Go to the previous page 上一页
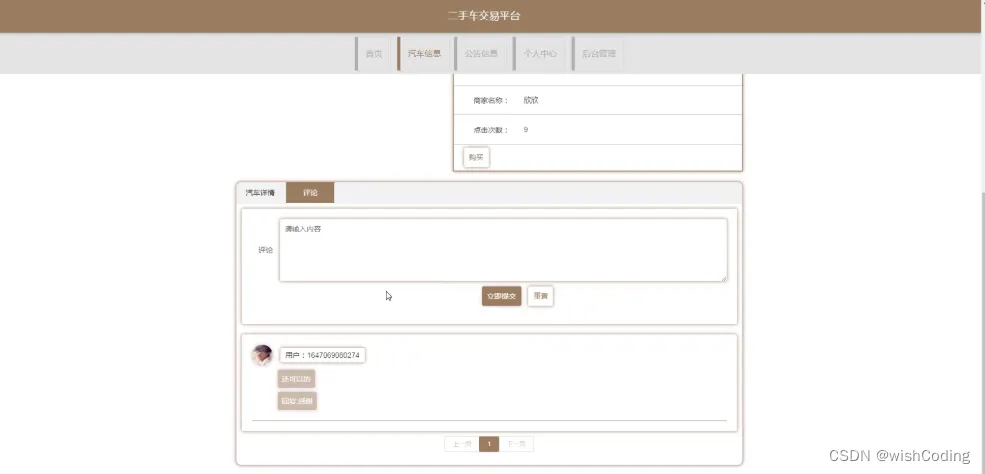The image size is (985, 474). click(462, 444)
